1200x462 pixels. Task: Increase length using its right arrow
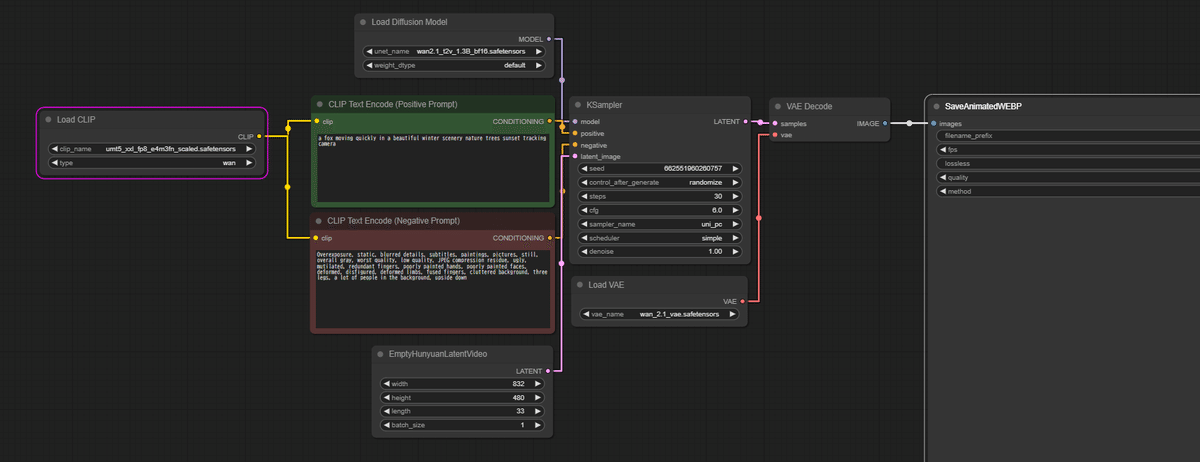point(539,411)
